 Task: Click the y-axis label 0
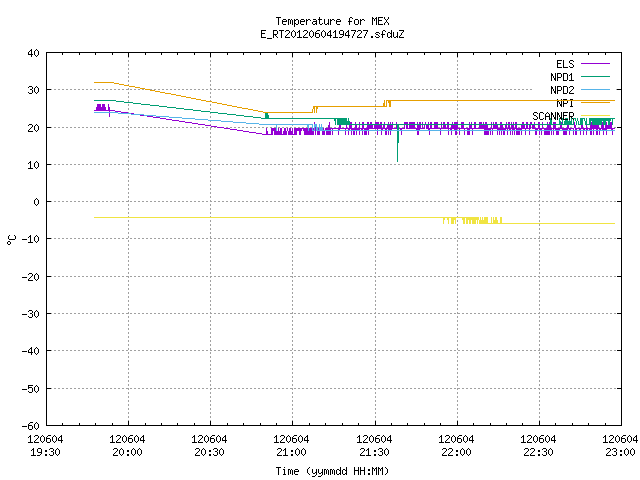pyautogui.click(x=37, y=202)
